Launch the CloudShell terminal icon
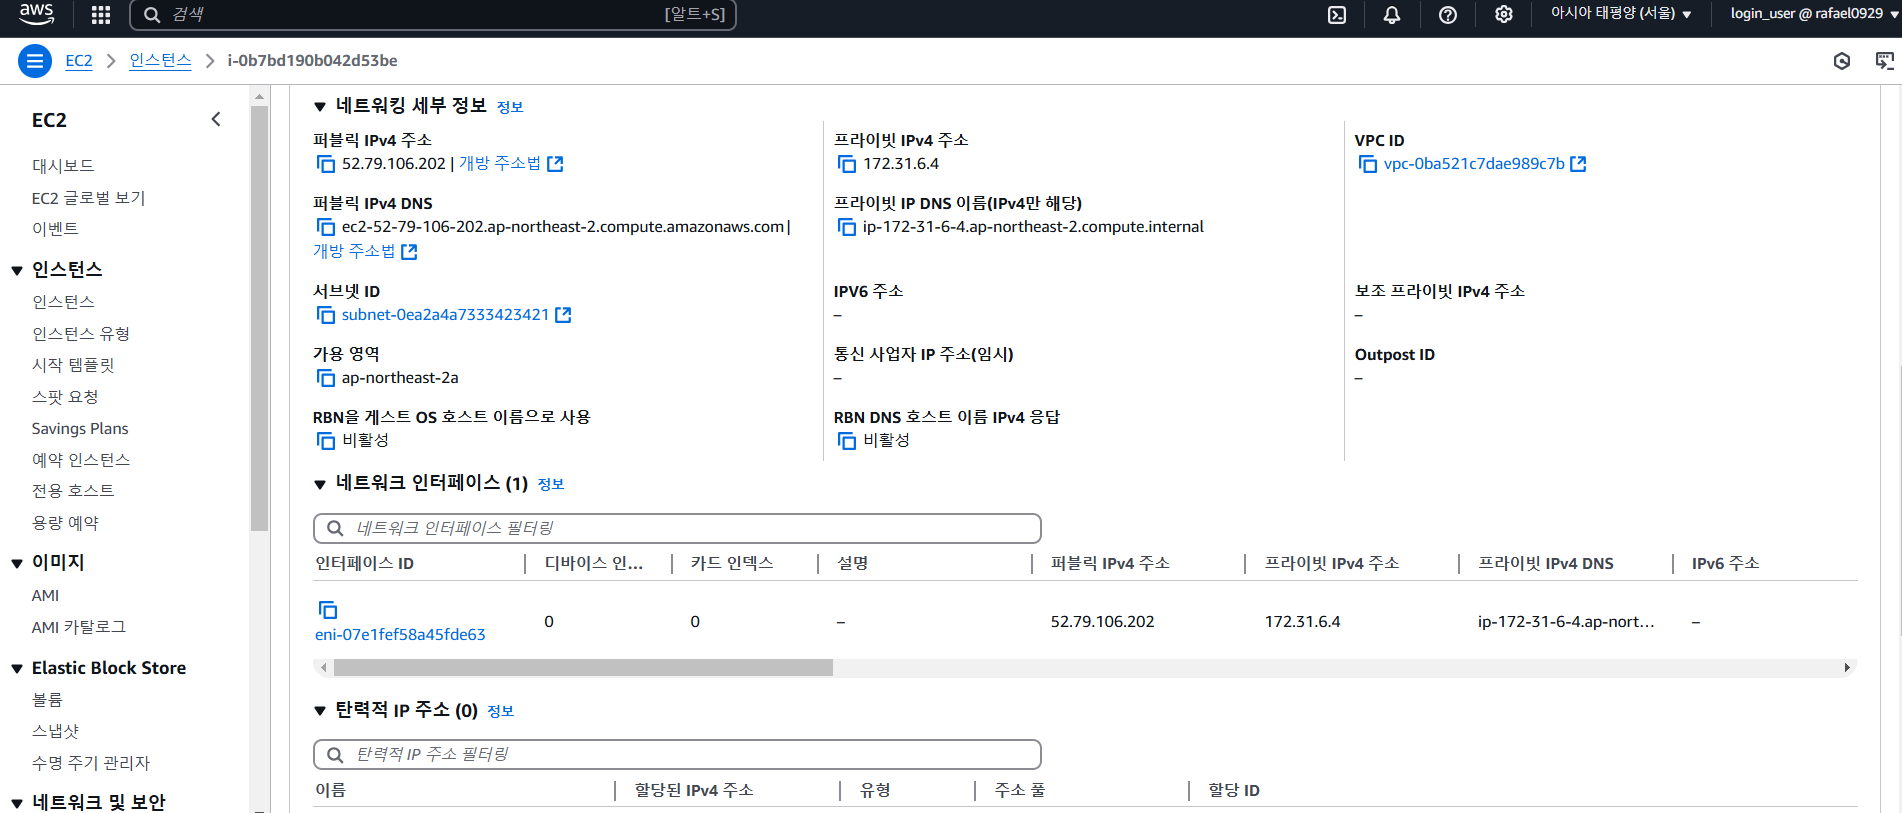This screenshot has width=1902, height=813. 1337,15
